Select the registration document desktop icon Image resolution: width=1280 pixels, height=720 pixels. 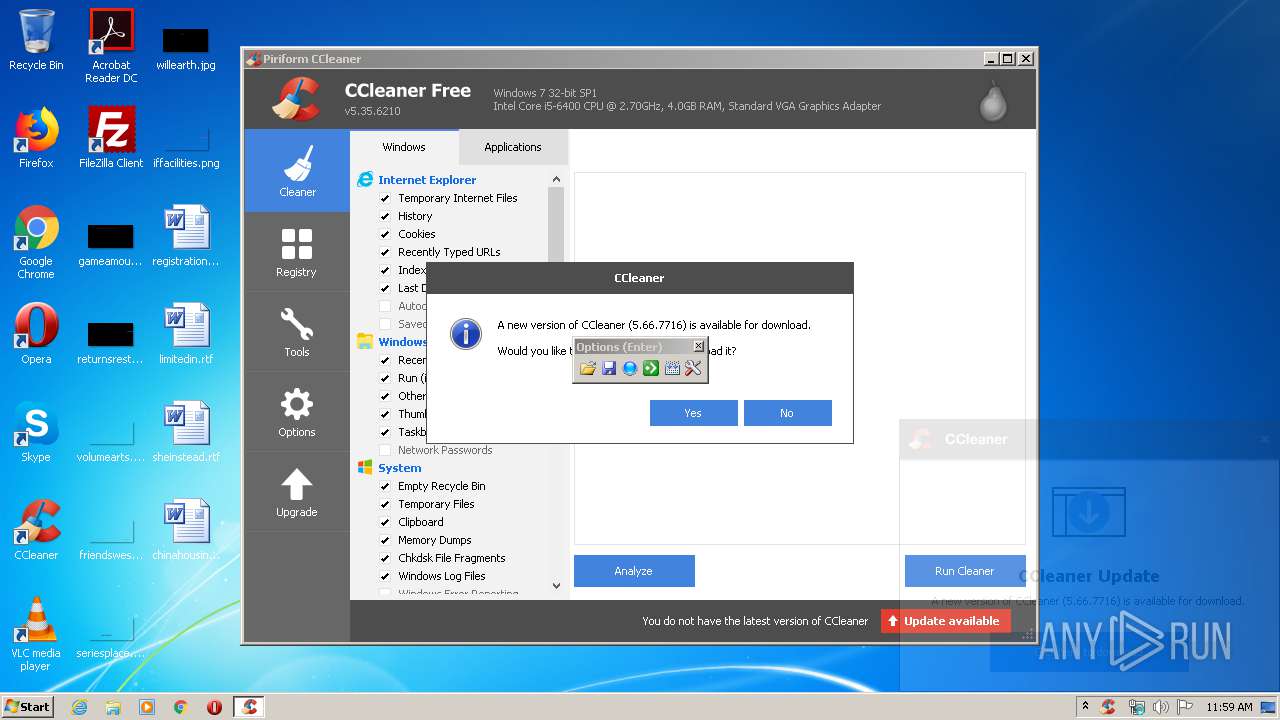[186, 236]
